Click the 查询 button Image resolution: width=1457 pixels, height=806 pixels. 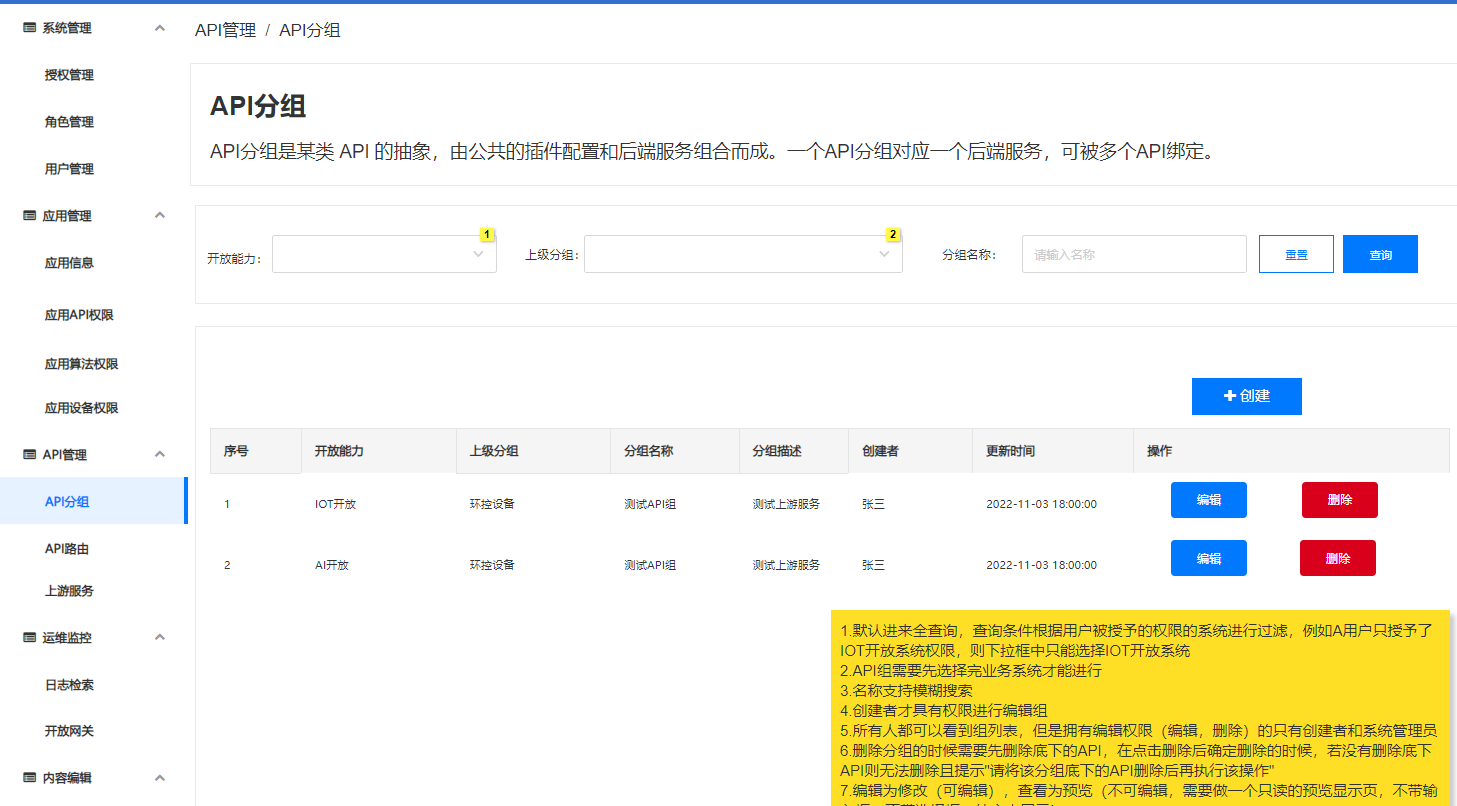tap(1380, 254)
